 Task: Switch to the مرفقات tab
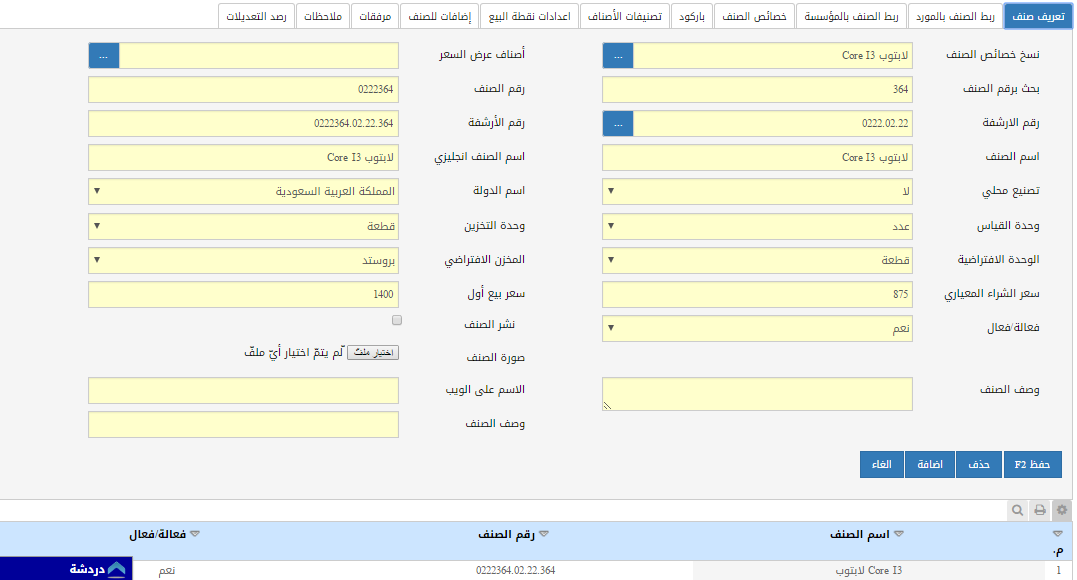373,16
